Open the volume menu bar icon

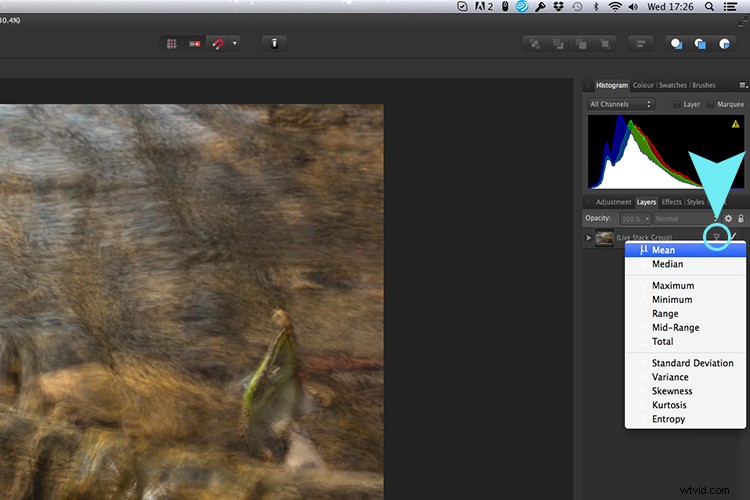coord(633,6)
